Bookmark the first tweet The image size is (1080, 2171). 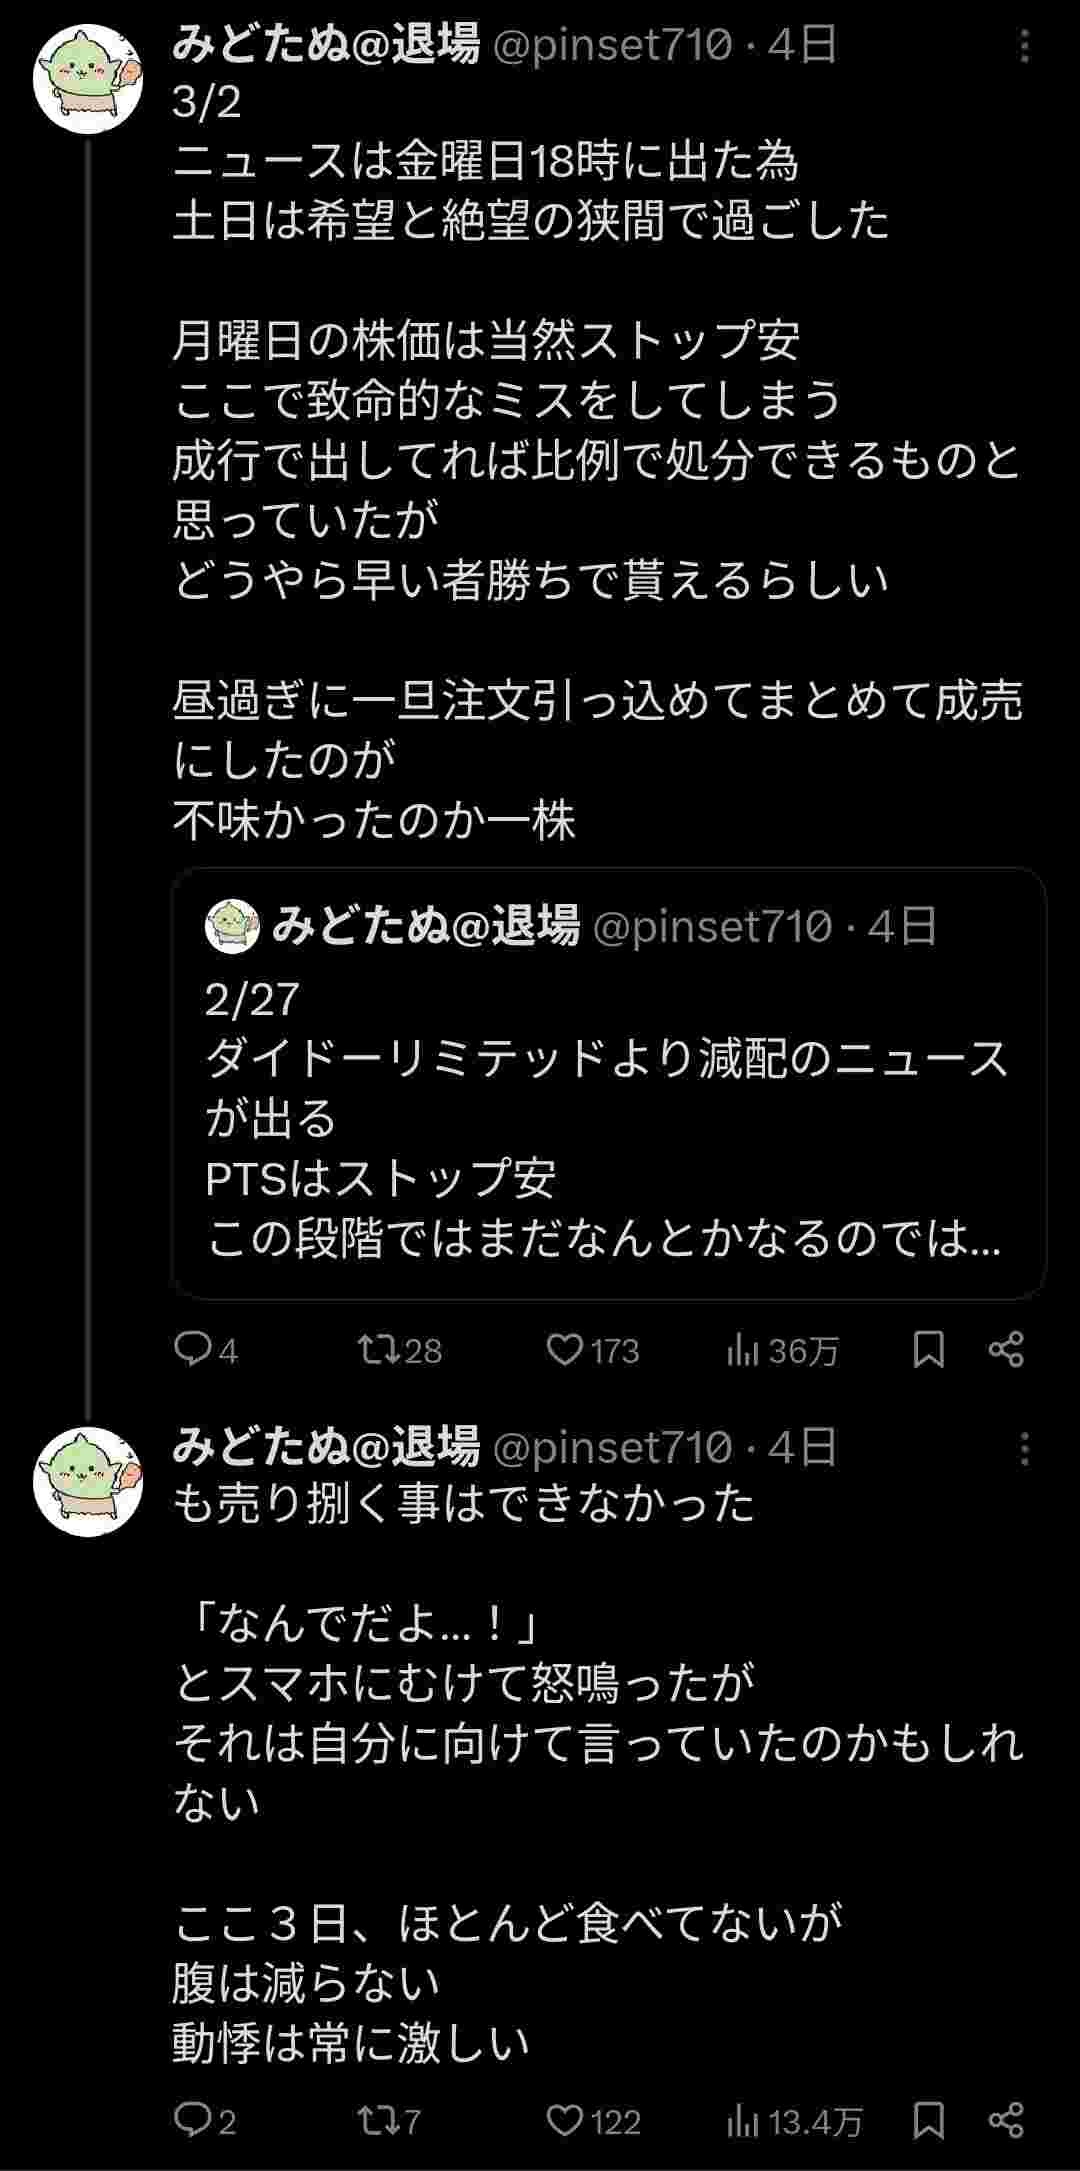click(x=929, y=1349)
